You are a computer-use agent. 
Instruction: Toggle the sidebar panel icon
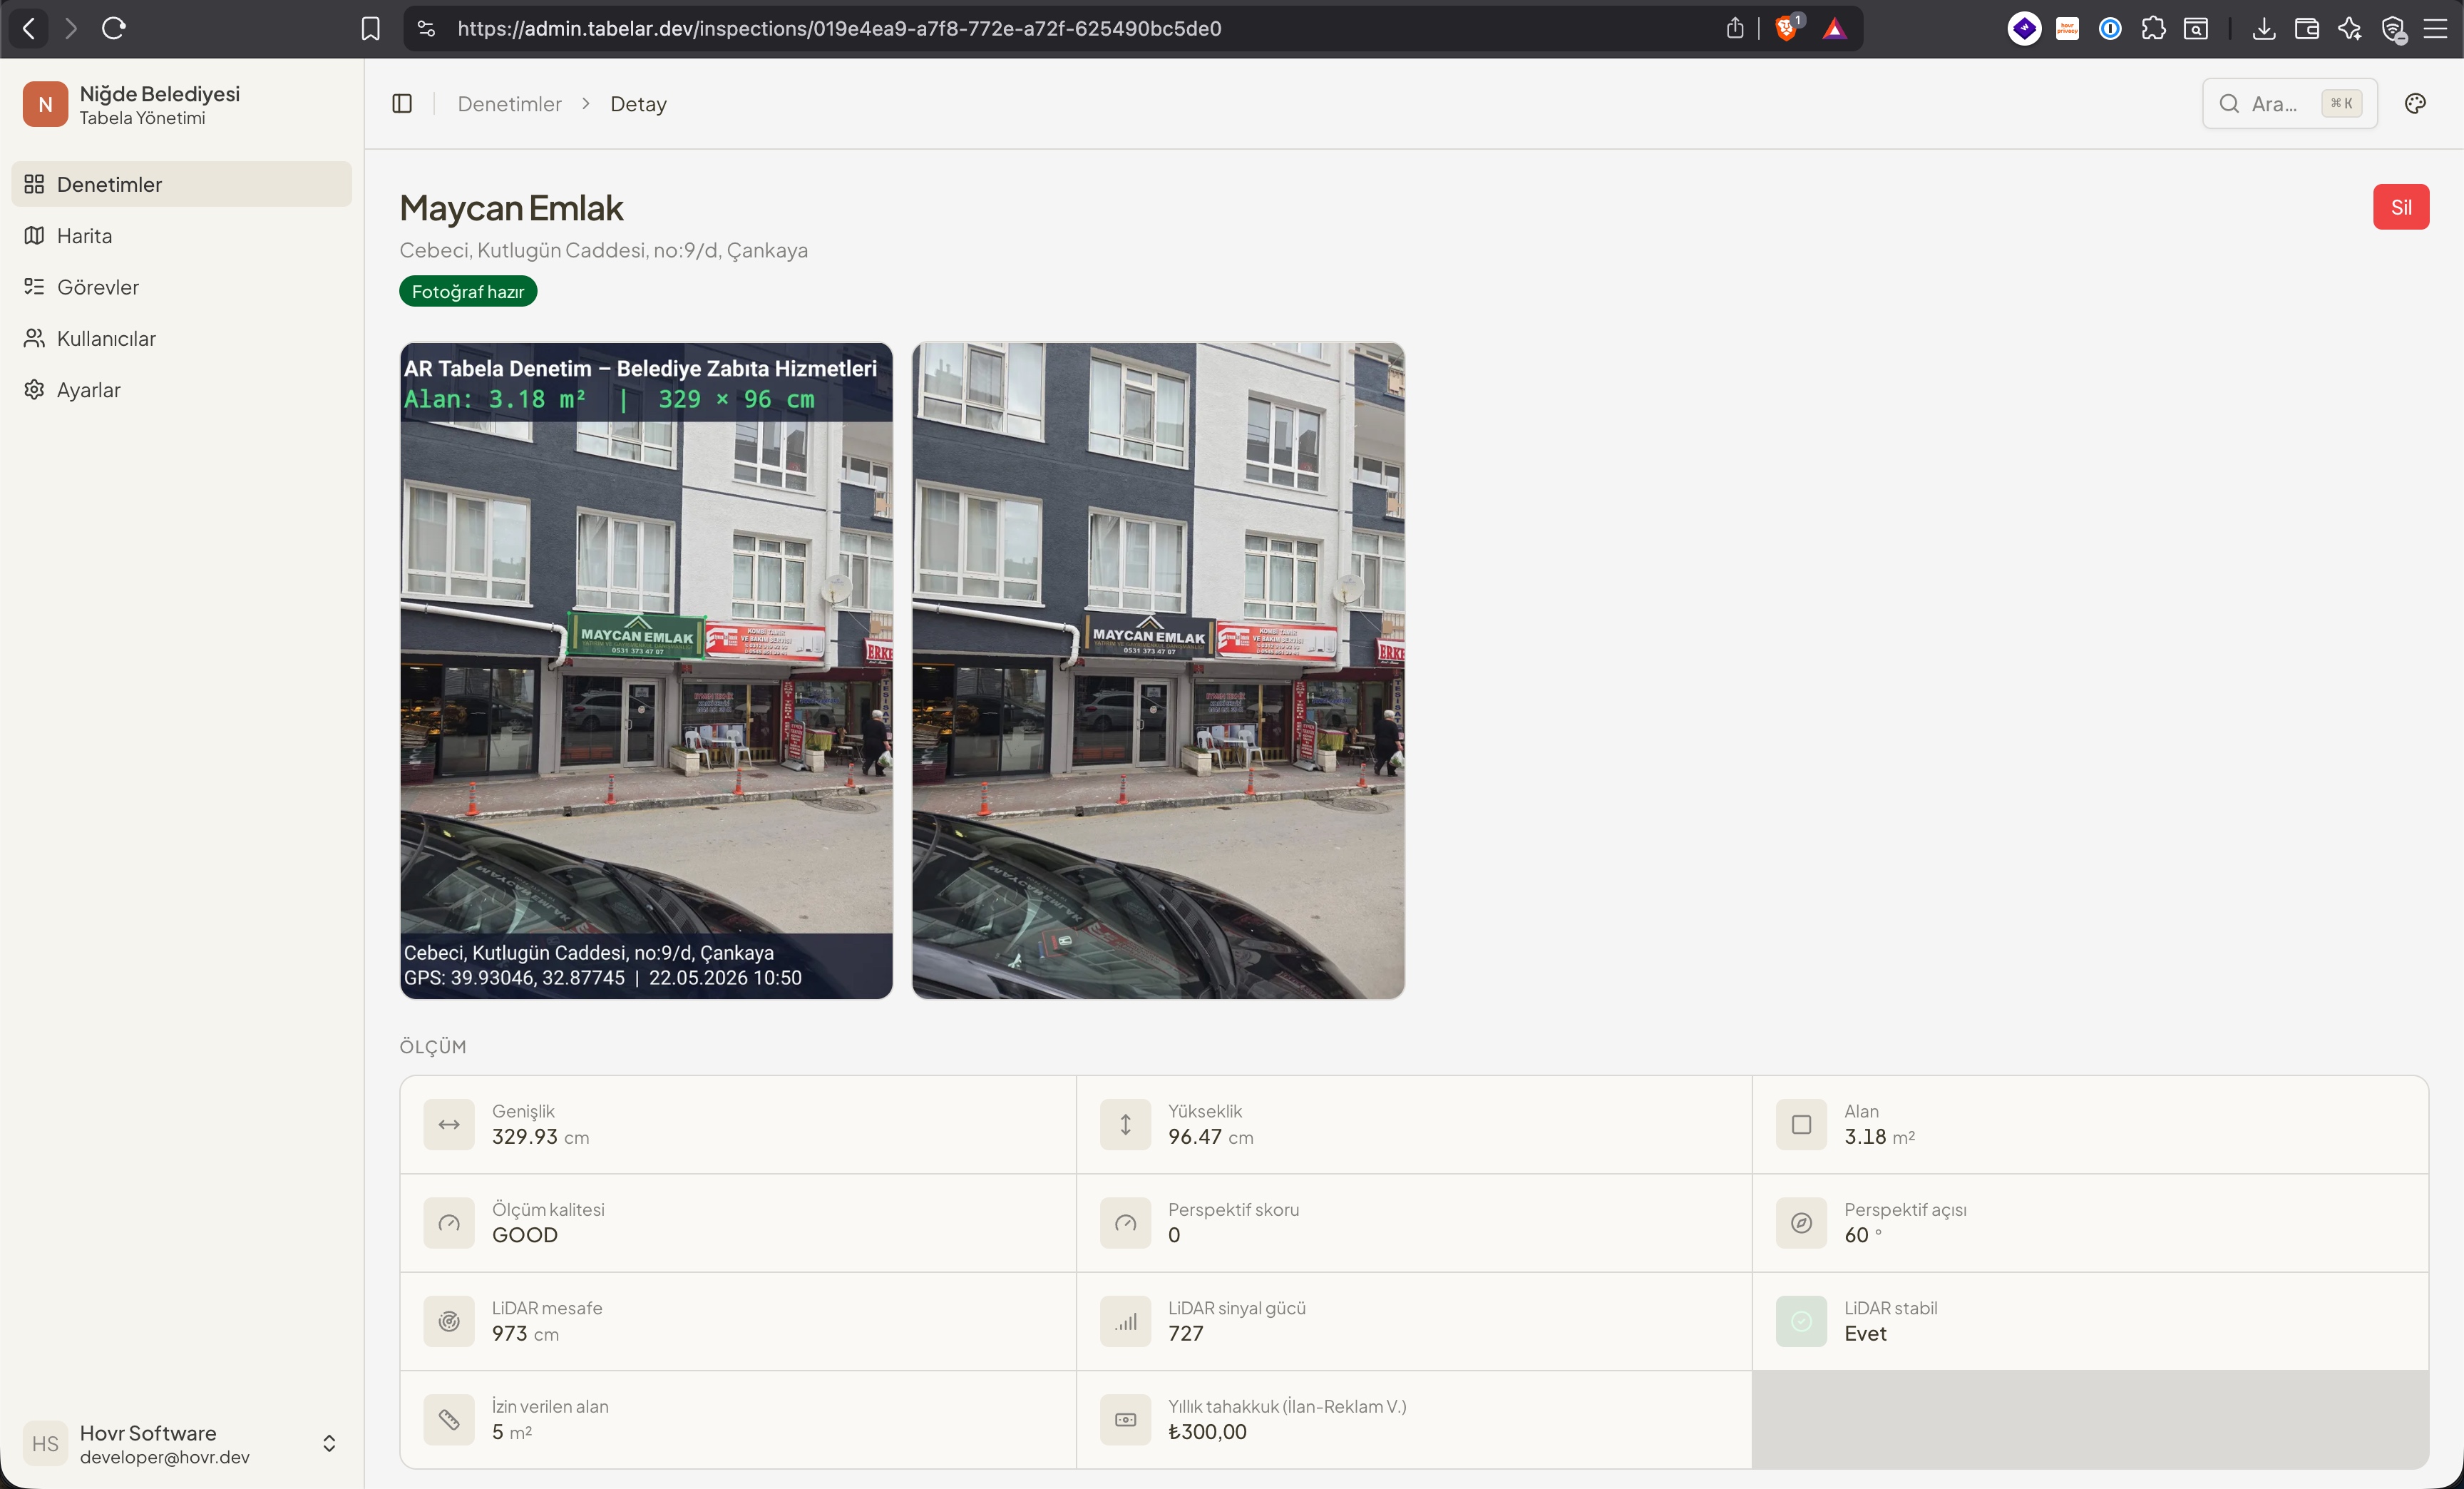(x=402, y=104)
